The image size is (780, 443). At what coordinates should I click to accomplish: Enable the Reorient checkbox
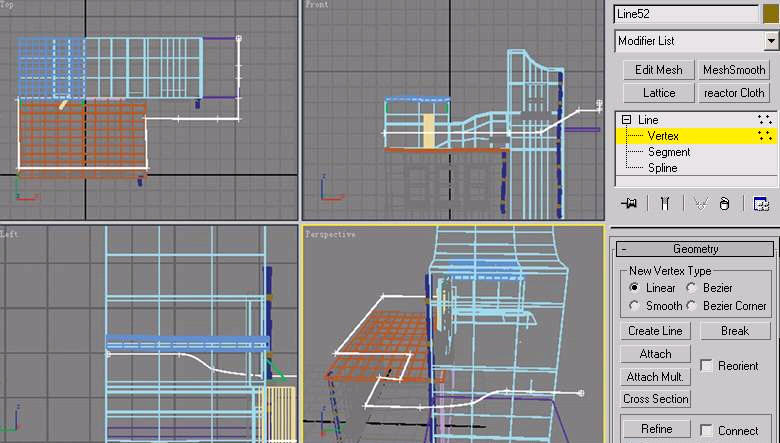click(x=708, y=366)
